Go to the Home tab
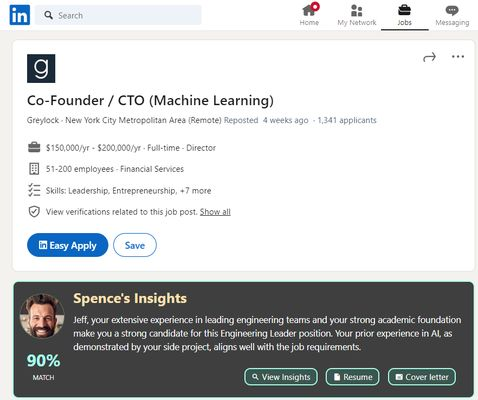This screenshot has height=400, width=478. (x=309, y=15)
